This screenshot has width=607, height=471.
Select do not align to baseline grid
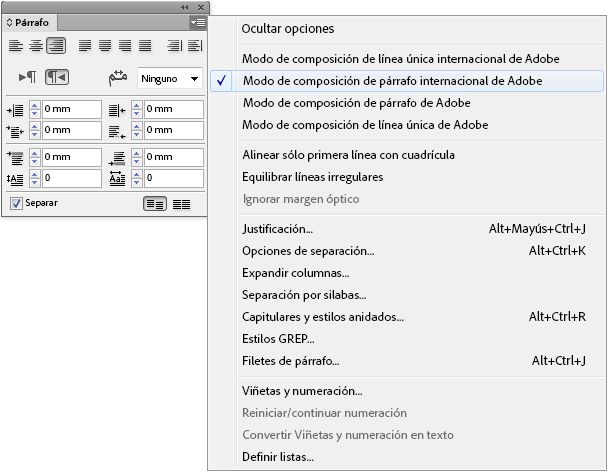click(x=155, y=204)
